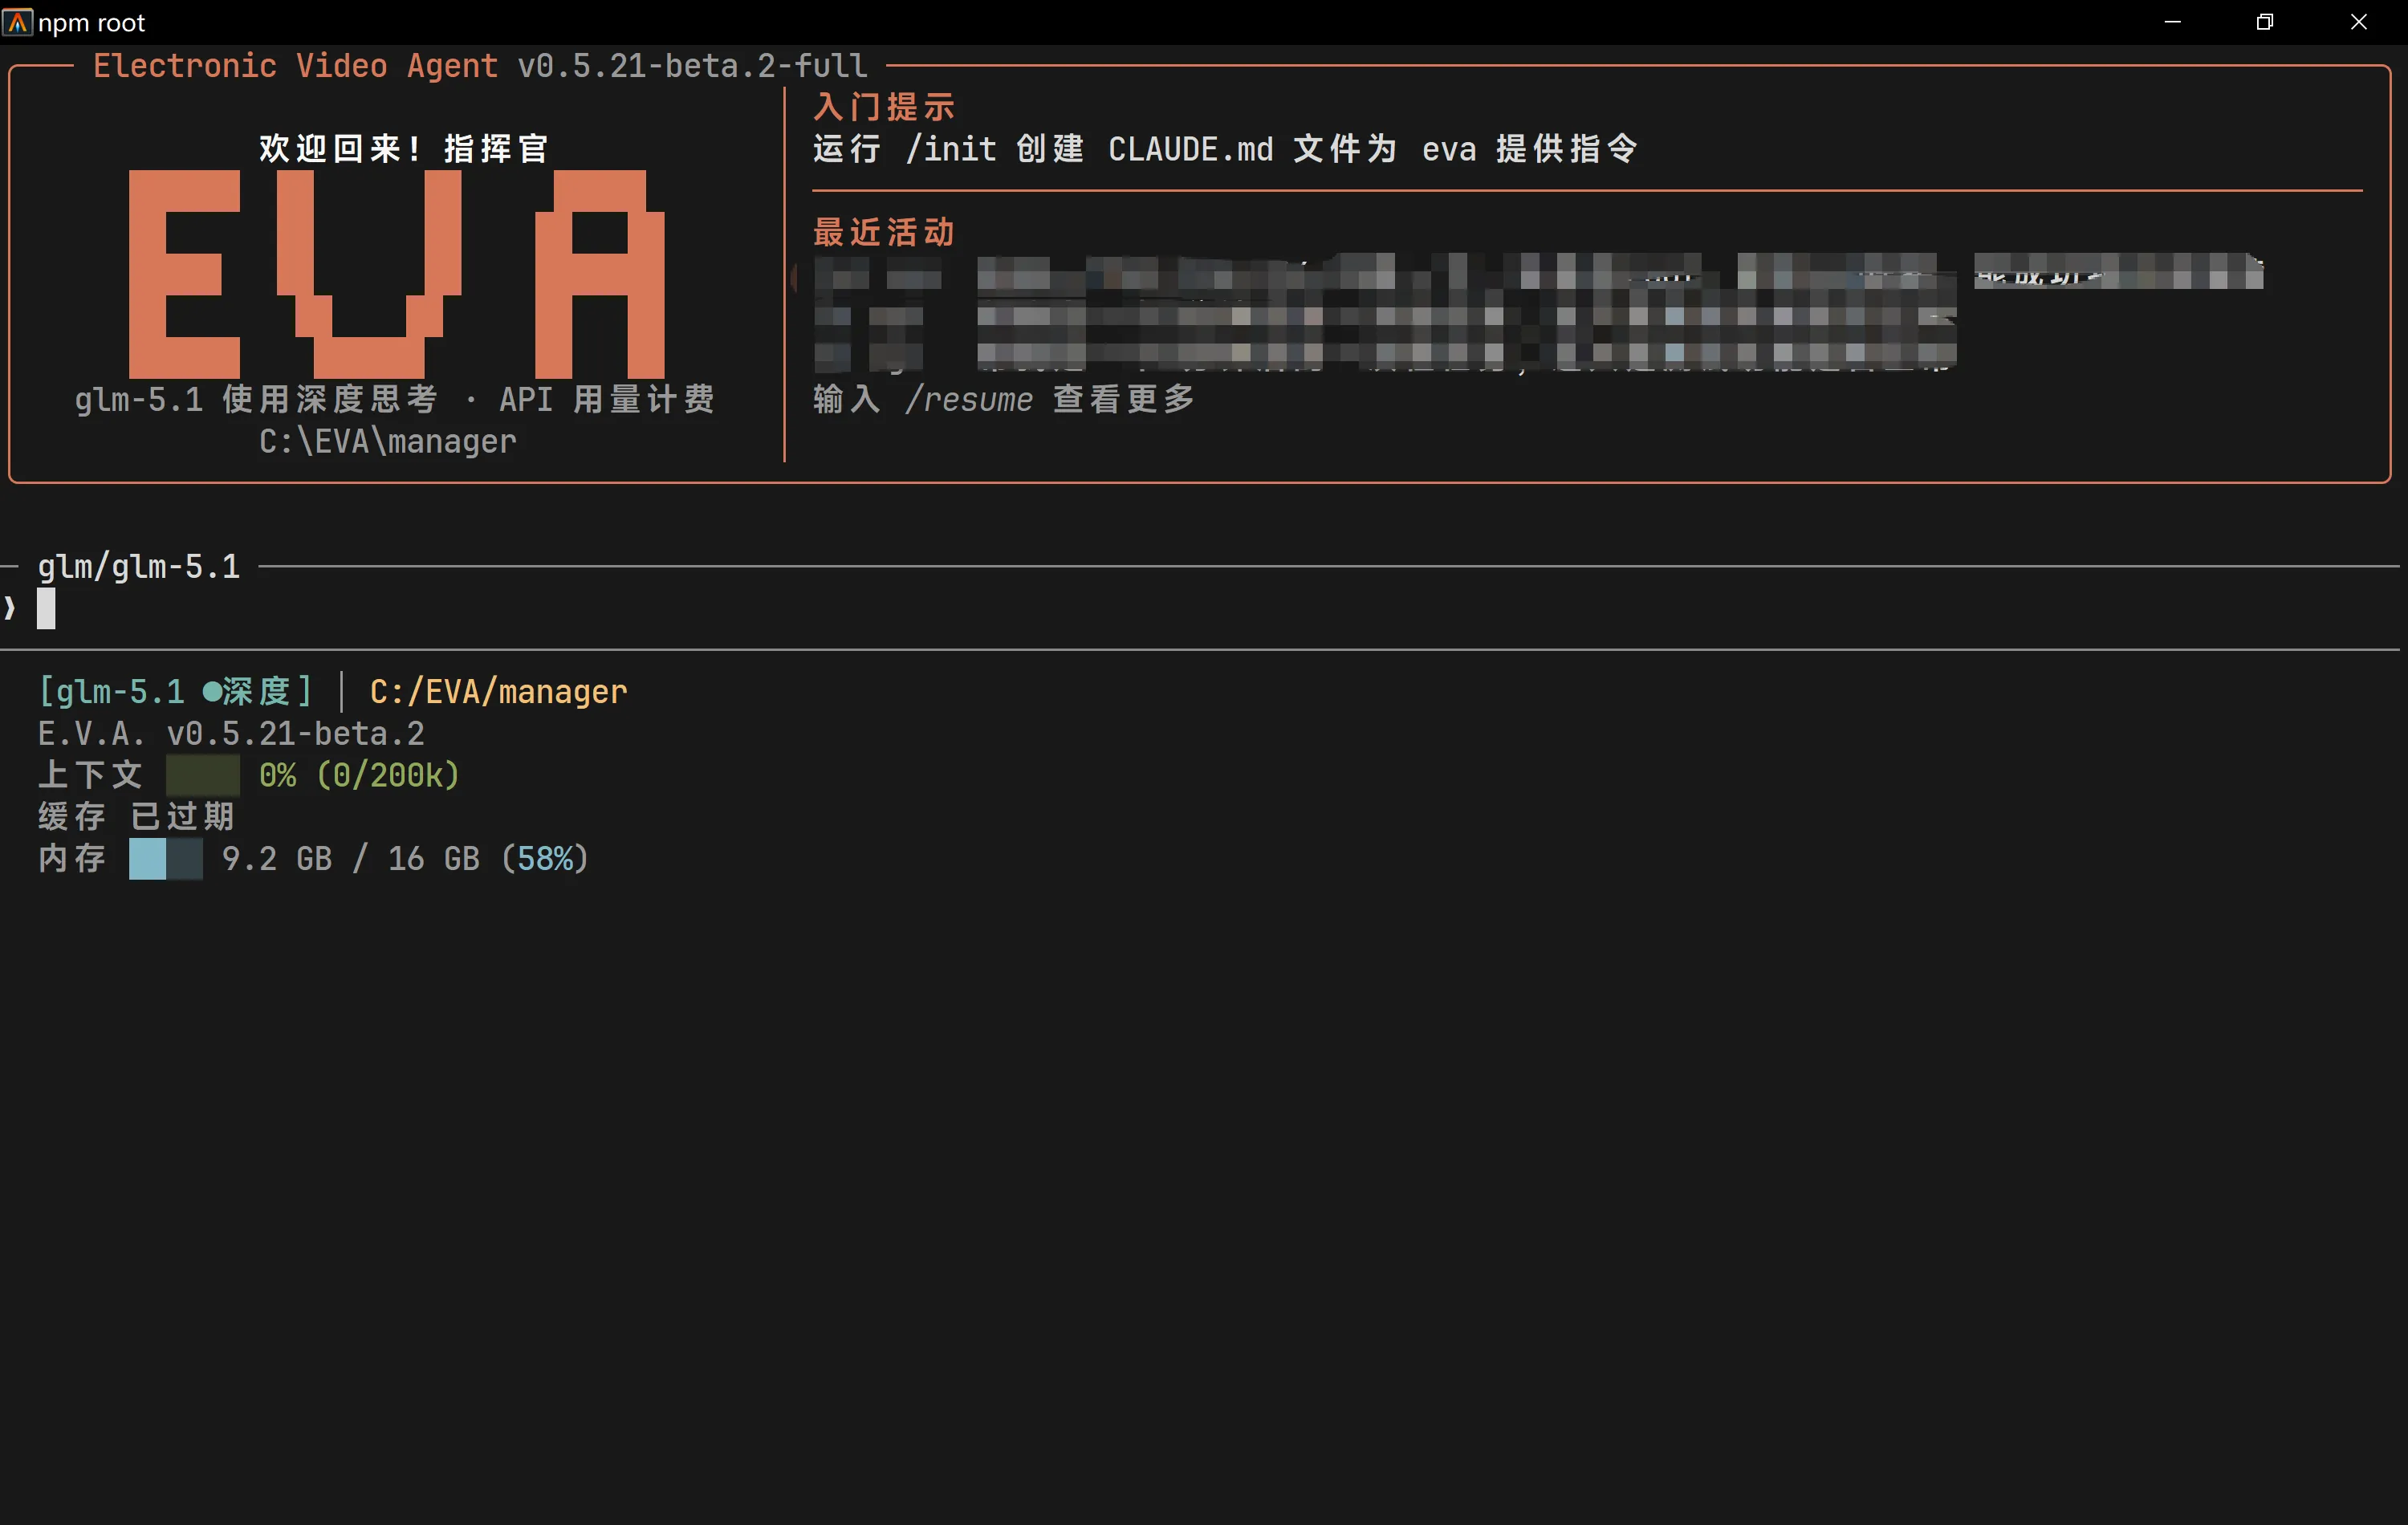Click '查看更多' after /resume
This screenshot has width=2408, height=1525.
coord(1125,399)
